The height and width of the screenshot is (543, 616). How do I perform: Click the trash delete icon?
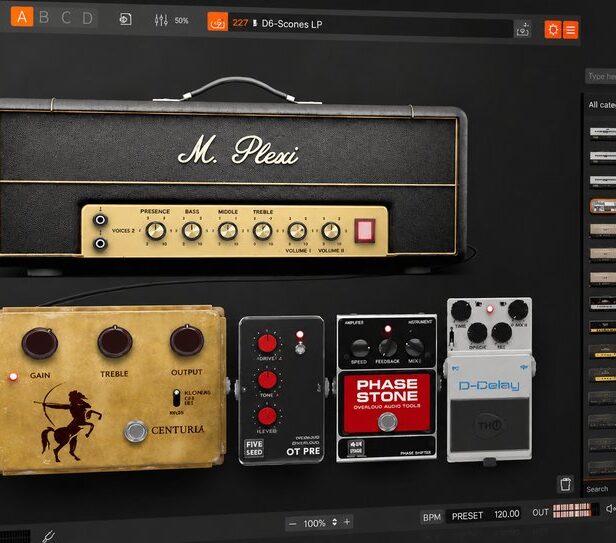[x=566, y=484]
